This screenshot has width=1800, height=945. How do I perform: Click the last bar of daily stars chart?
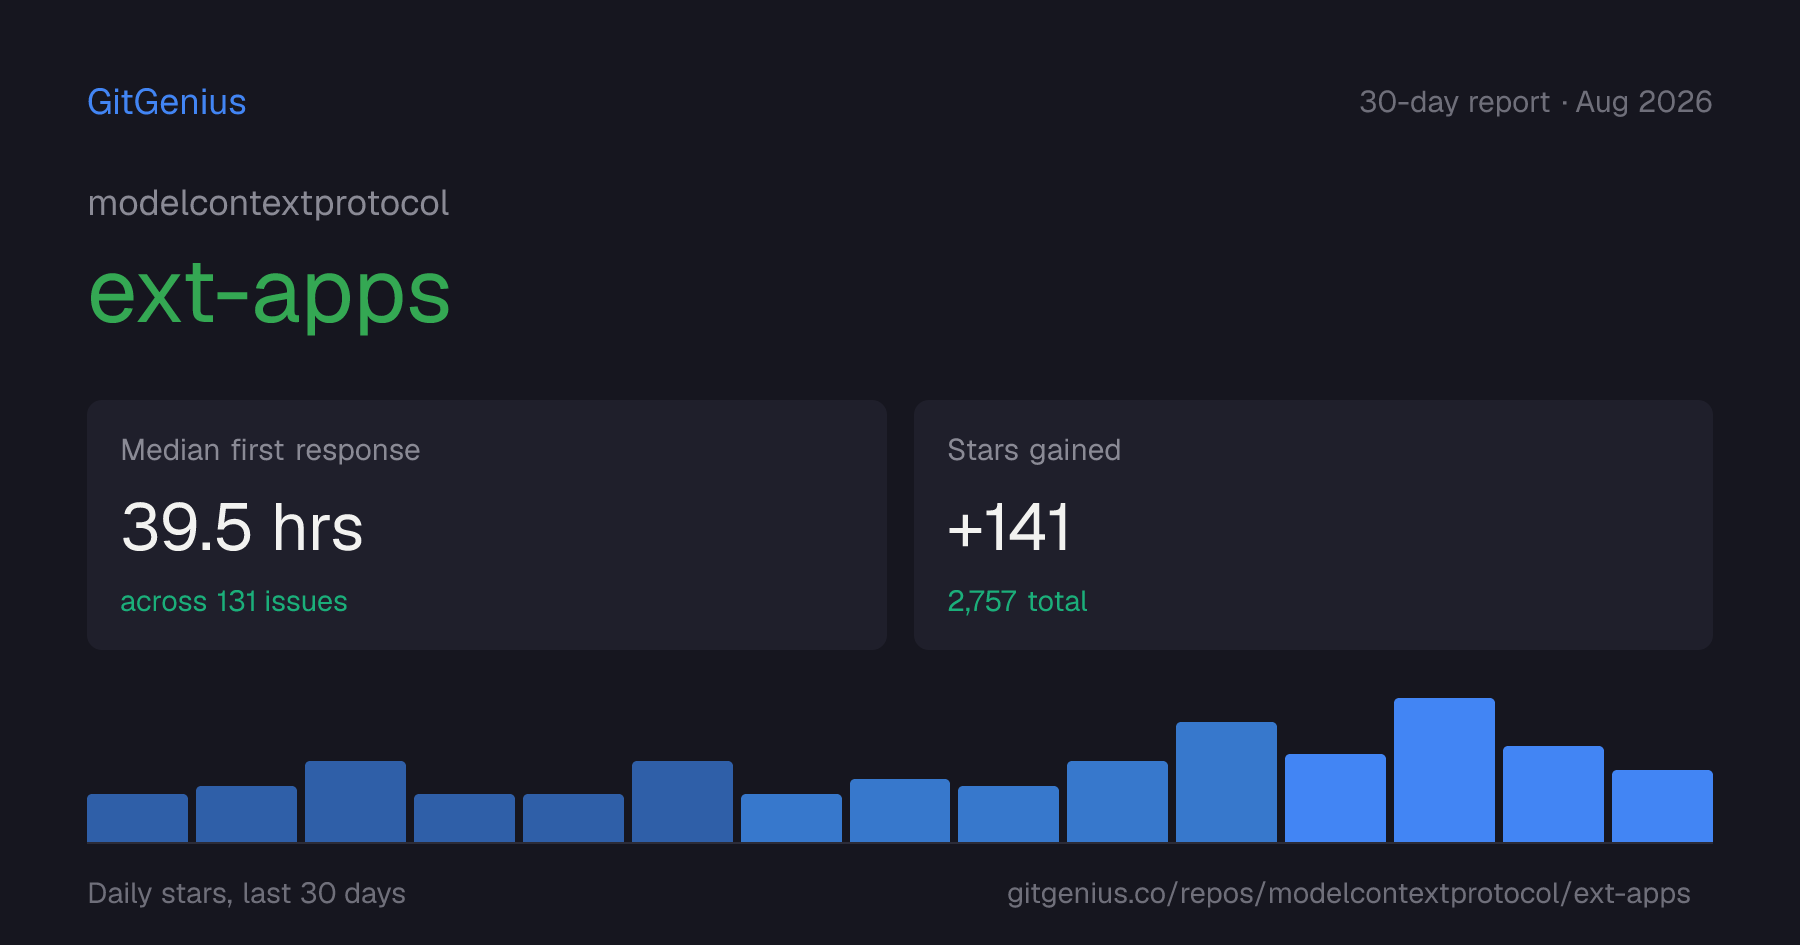click(x=1662, y=806)
